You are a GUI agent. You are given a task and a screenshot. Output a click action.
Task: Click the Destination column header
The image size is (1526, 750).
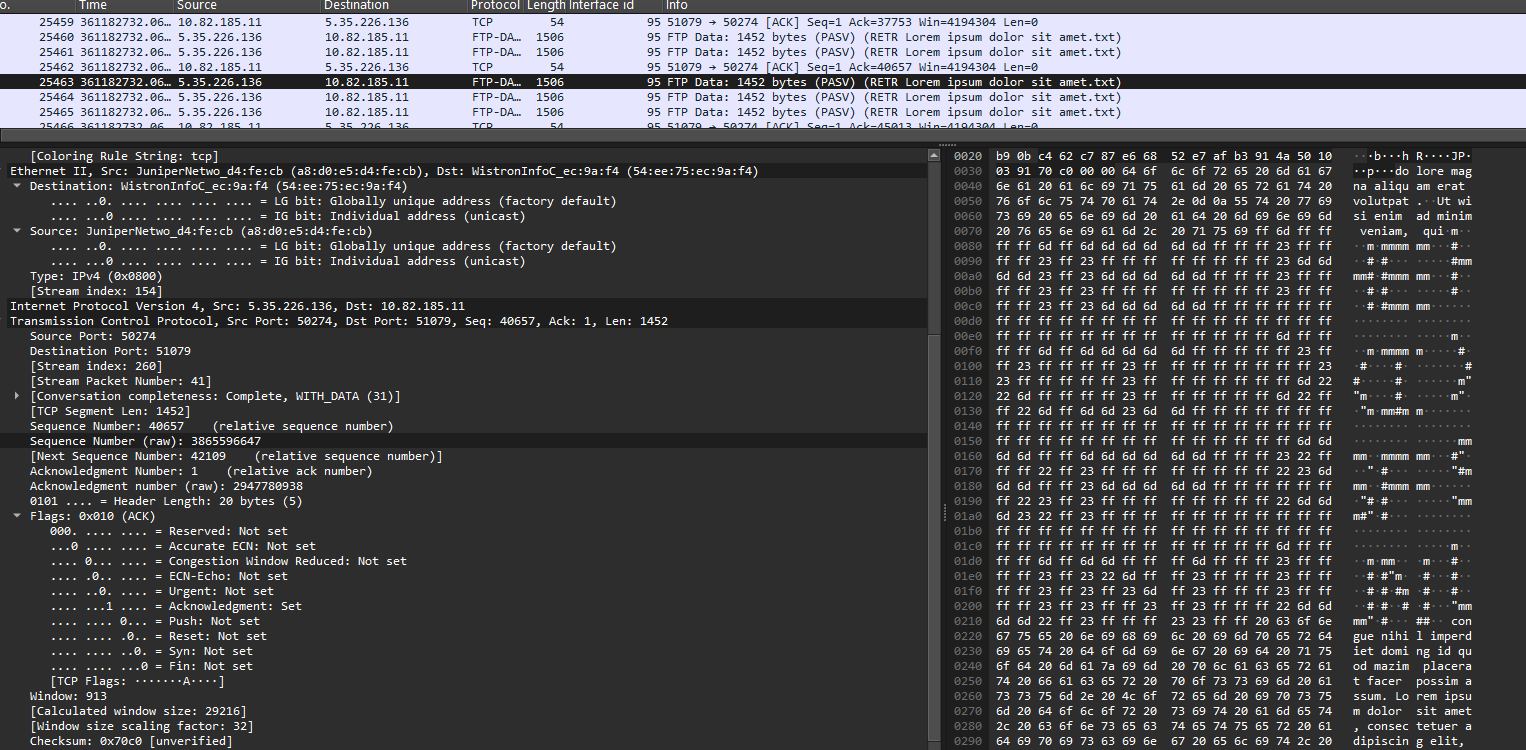coord(394,6)
